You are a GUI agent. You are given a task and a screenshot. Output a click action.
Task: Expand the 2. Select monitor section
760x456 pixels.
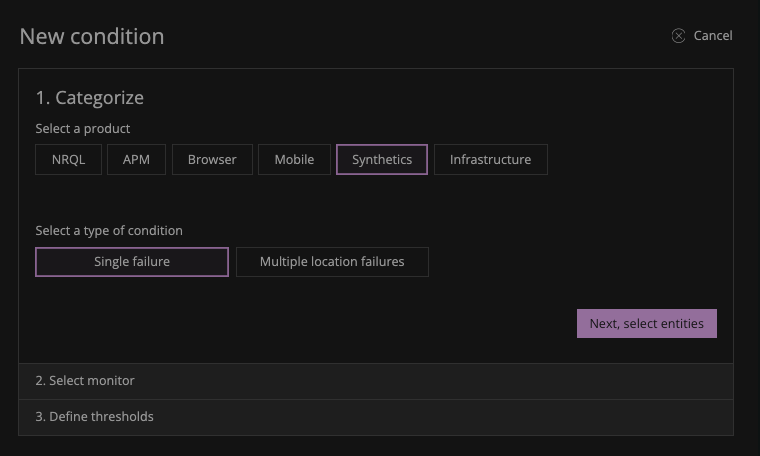point(85,381)
